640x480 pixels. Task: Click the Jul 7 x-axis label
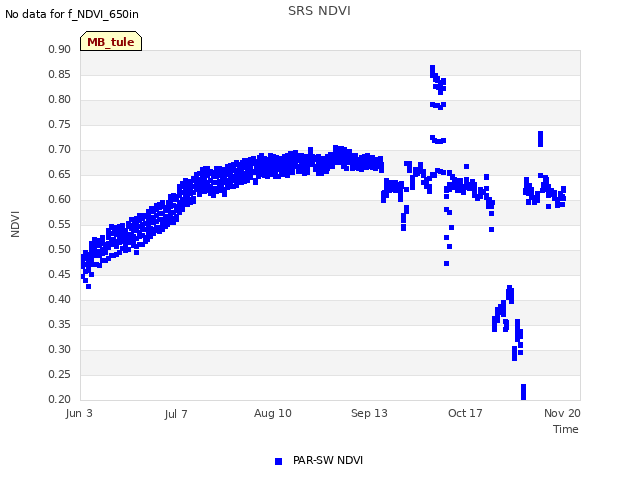pos(176,414)
